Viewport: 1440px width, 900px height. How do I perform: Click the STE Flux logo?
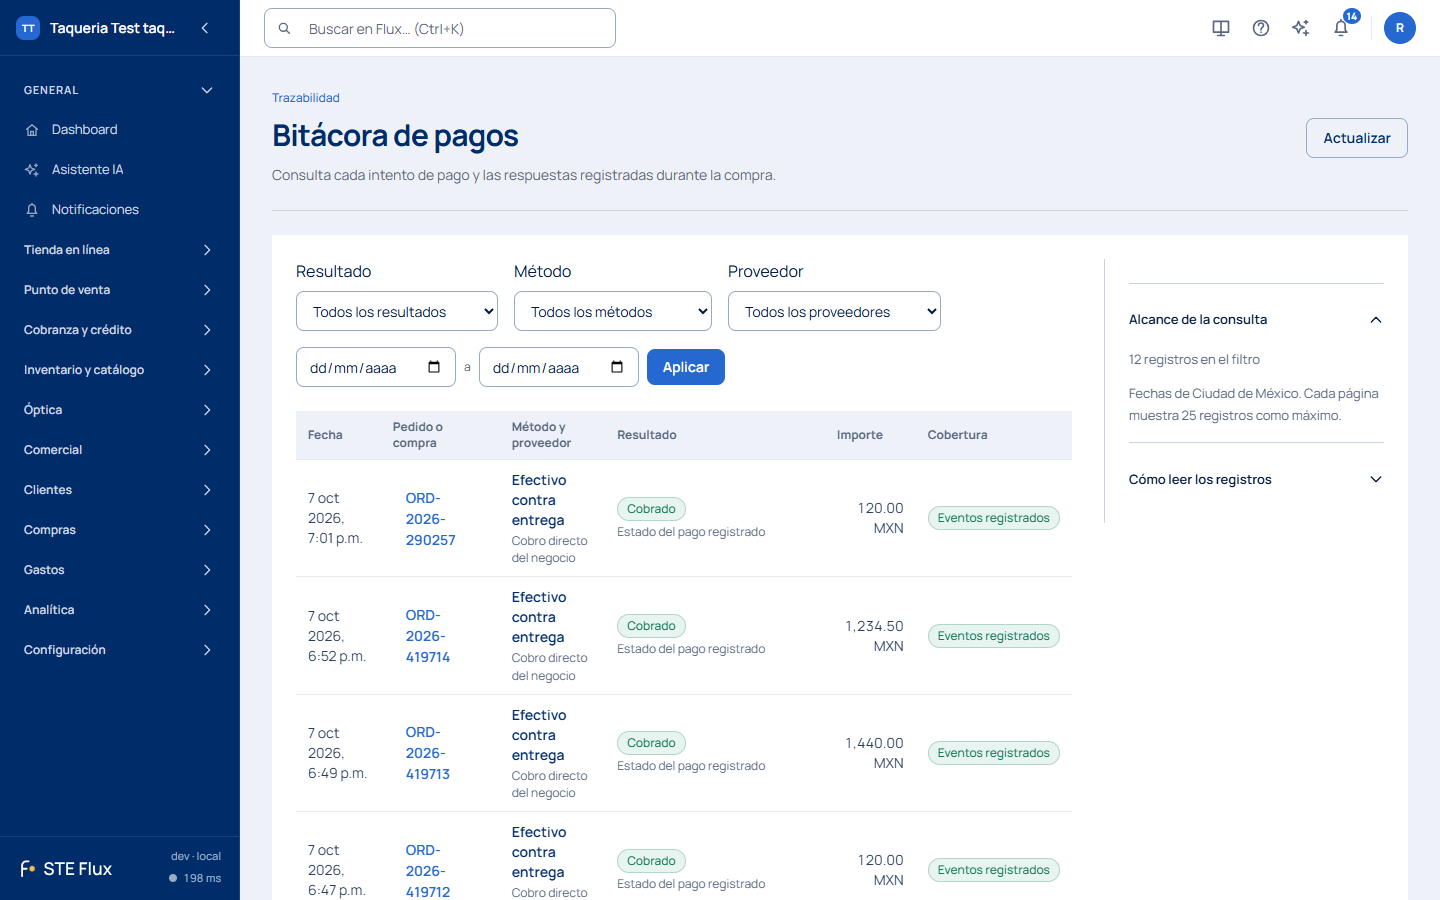[x=66, y=869]
